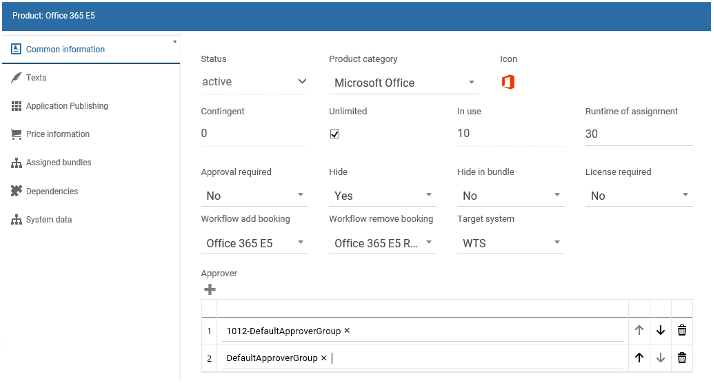This screenshot has width=714, height=383.
Task: Open the Target system dropdown
Action: click(511, 243)
